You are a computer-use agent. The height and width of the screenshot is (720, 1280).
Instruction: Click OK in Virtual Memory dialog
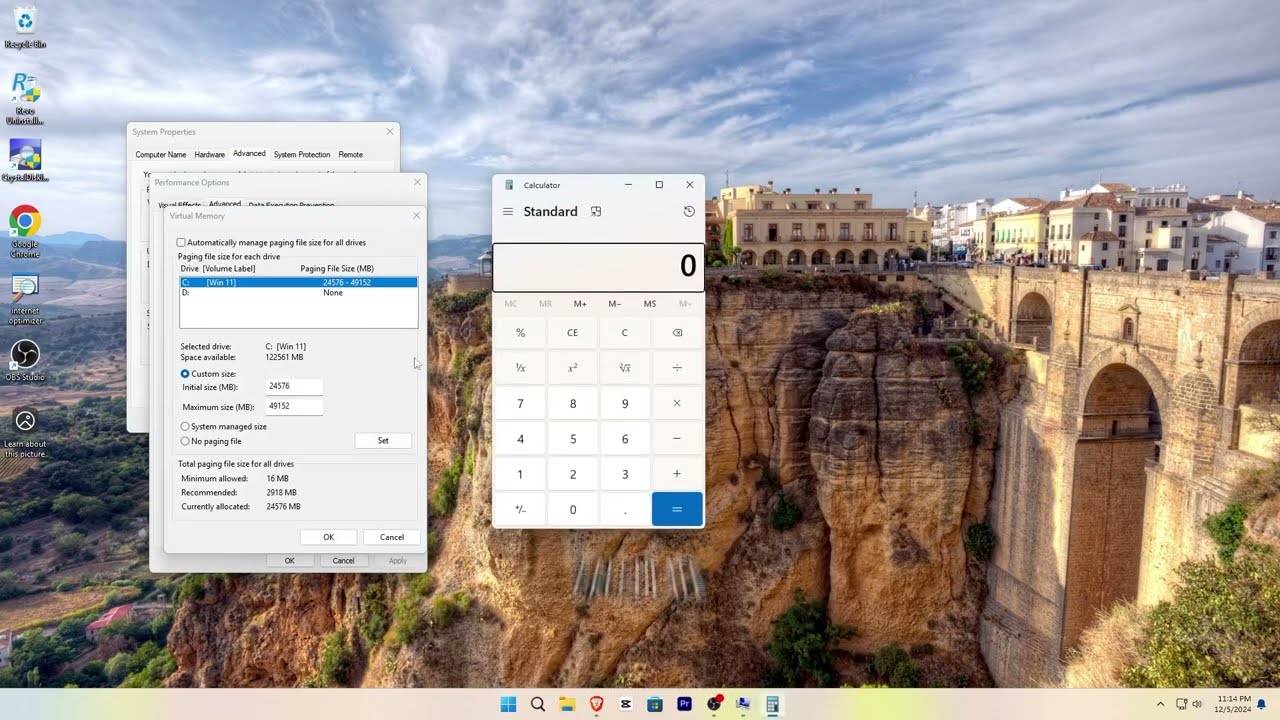328,537
